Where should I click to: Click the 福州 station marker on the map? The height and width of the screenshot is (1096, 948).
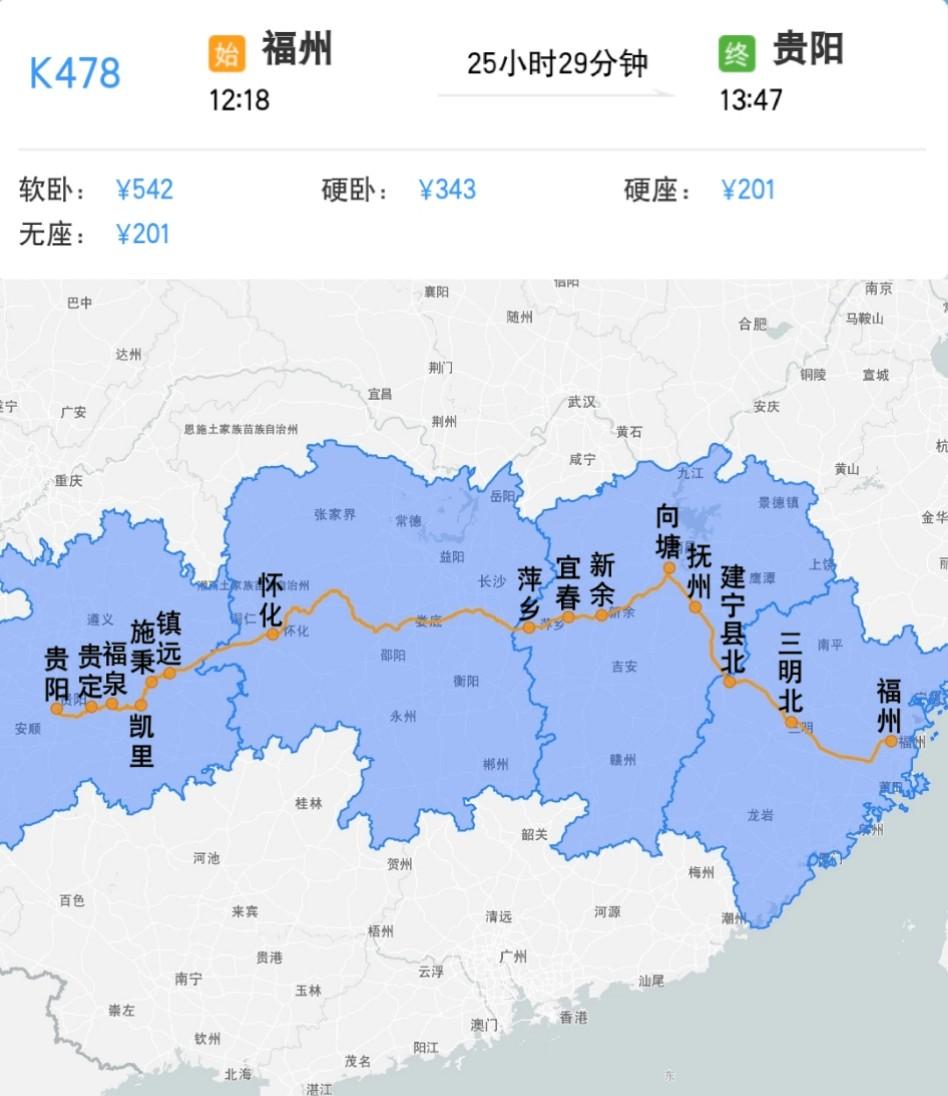(x=890, y=741)
